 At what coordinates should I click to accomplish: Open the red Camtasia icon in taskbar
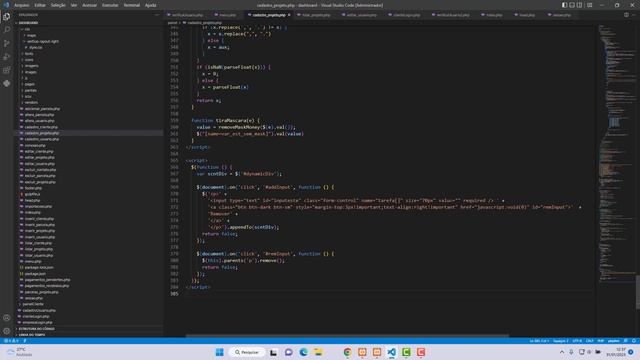[x=421, y=352]
